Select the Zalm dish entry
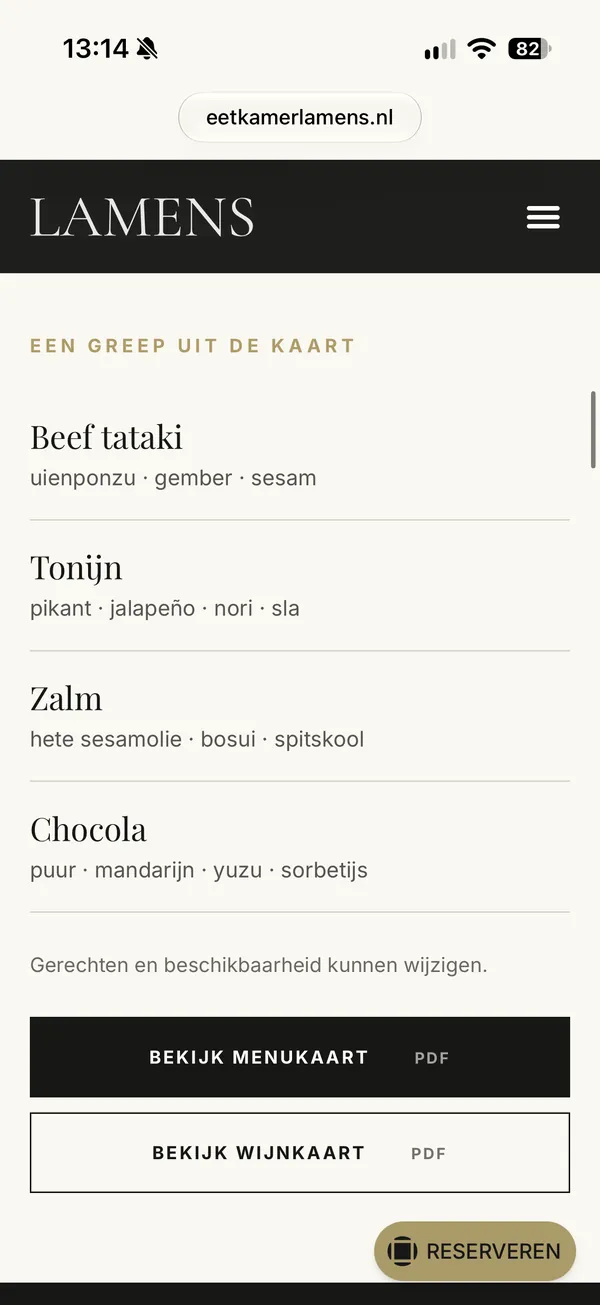 pos(300,717)
